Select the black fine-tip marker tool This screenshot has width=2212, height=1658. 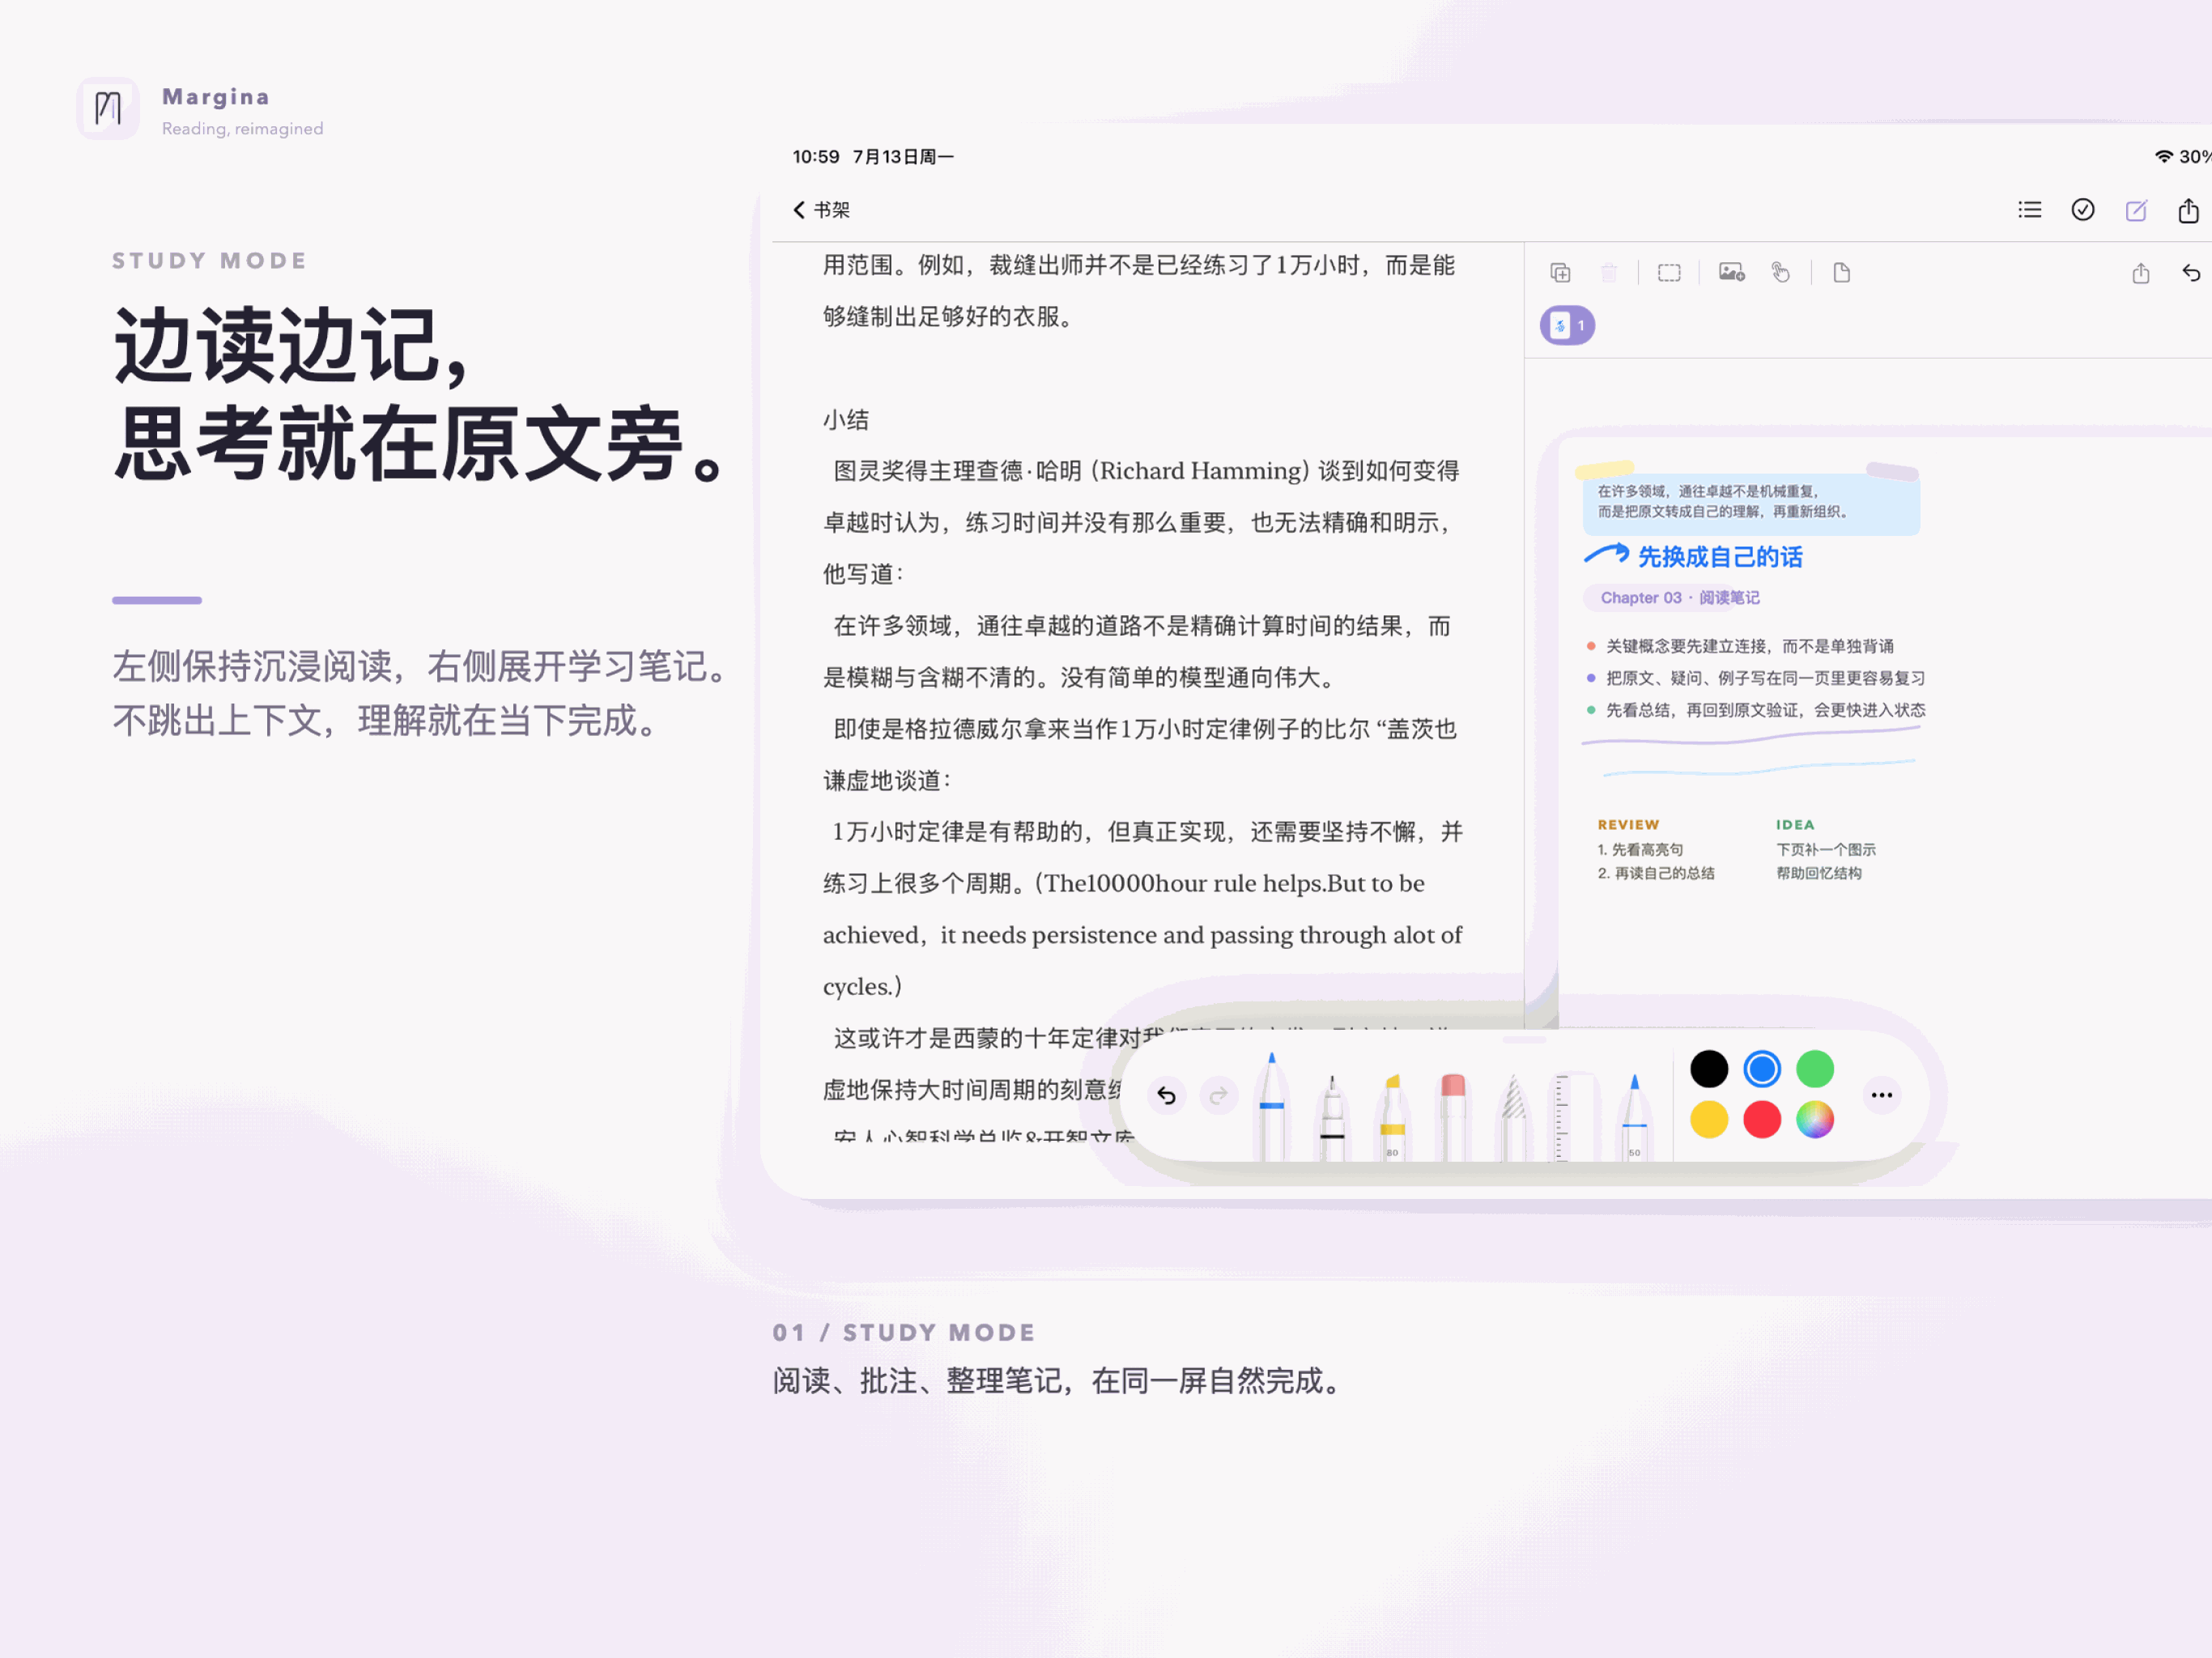click(1331, 1118)
